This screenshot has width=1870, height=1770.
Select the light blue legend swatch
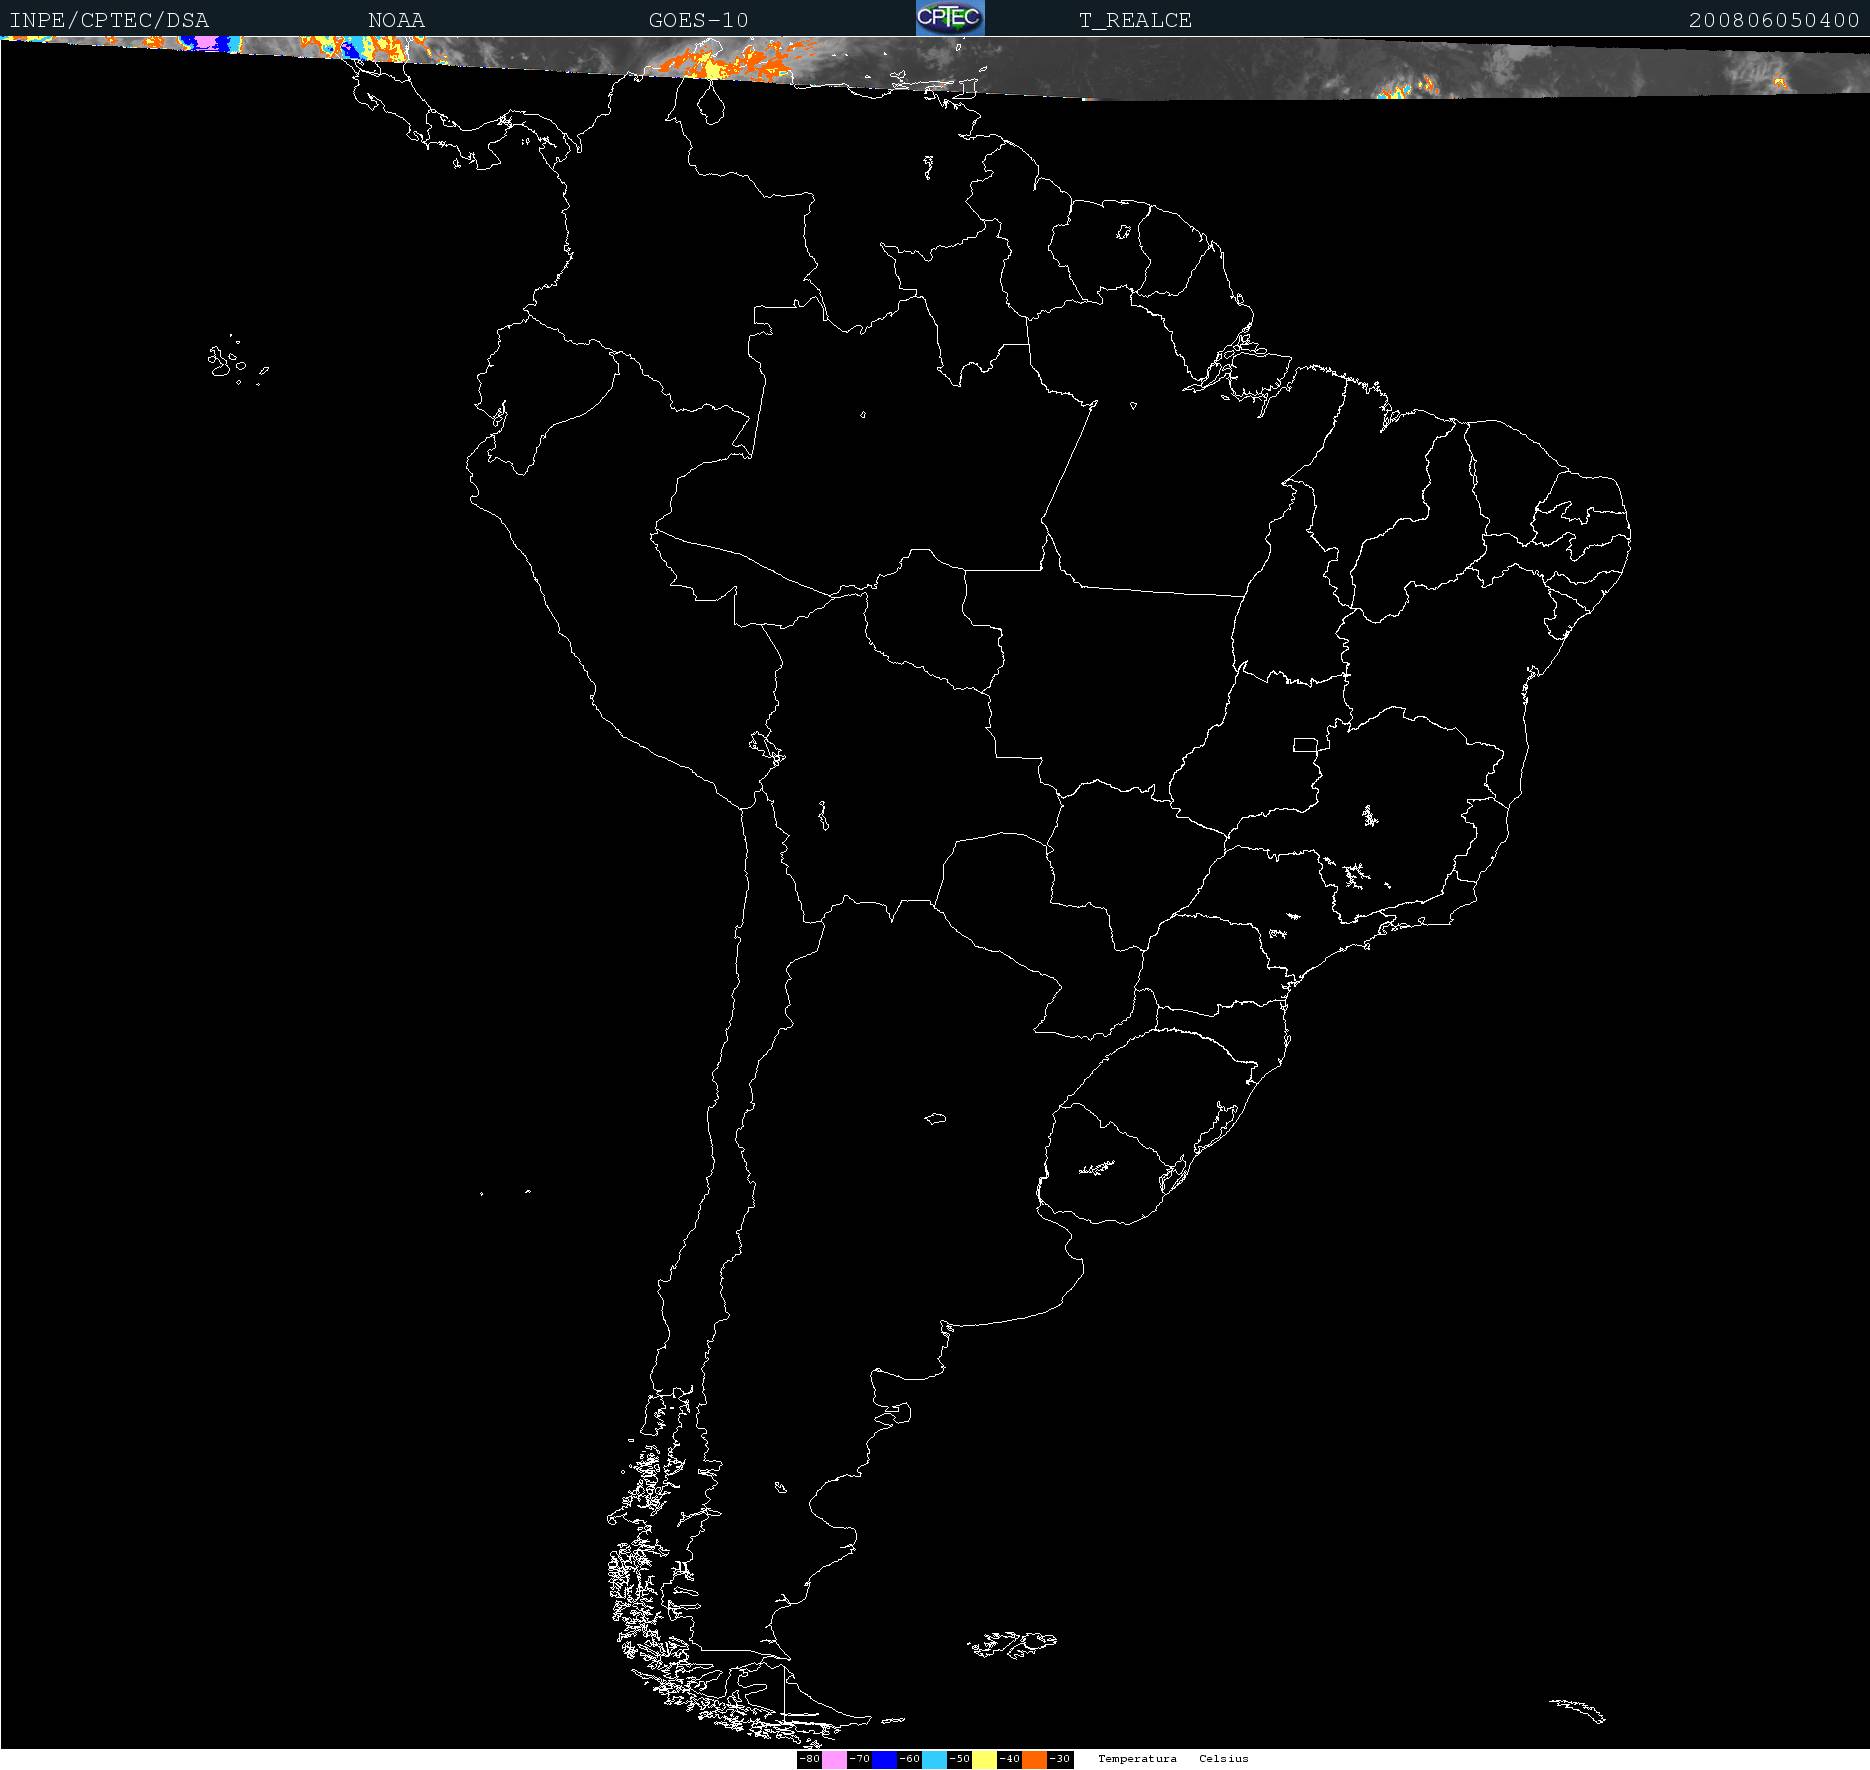click(934, 1759)
